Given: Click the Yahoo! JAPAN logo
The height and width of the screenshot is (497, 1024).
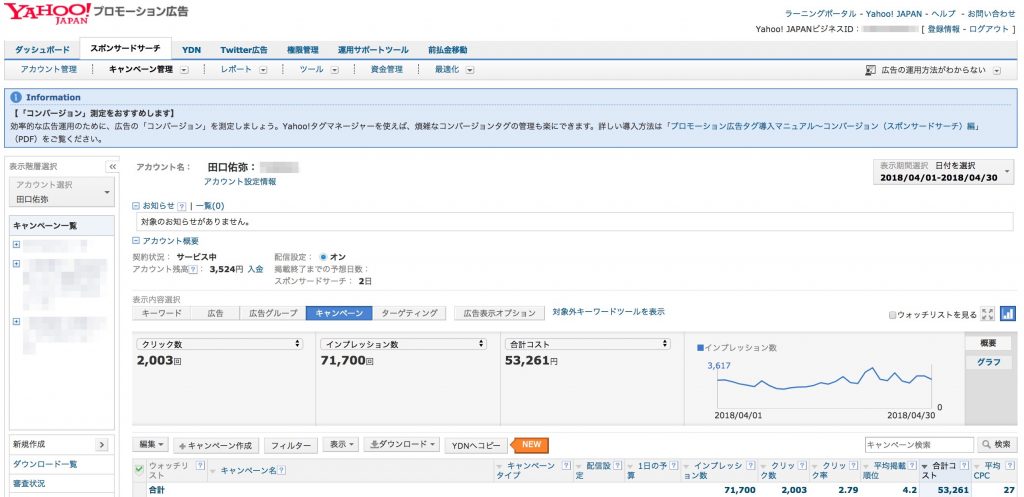Looking at the screenshot, I should 47,12.
